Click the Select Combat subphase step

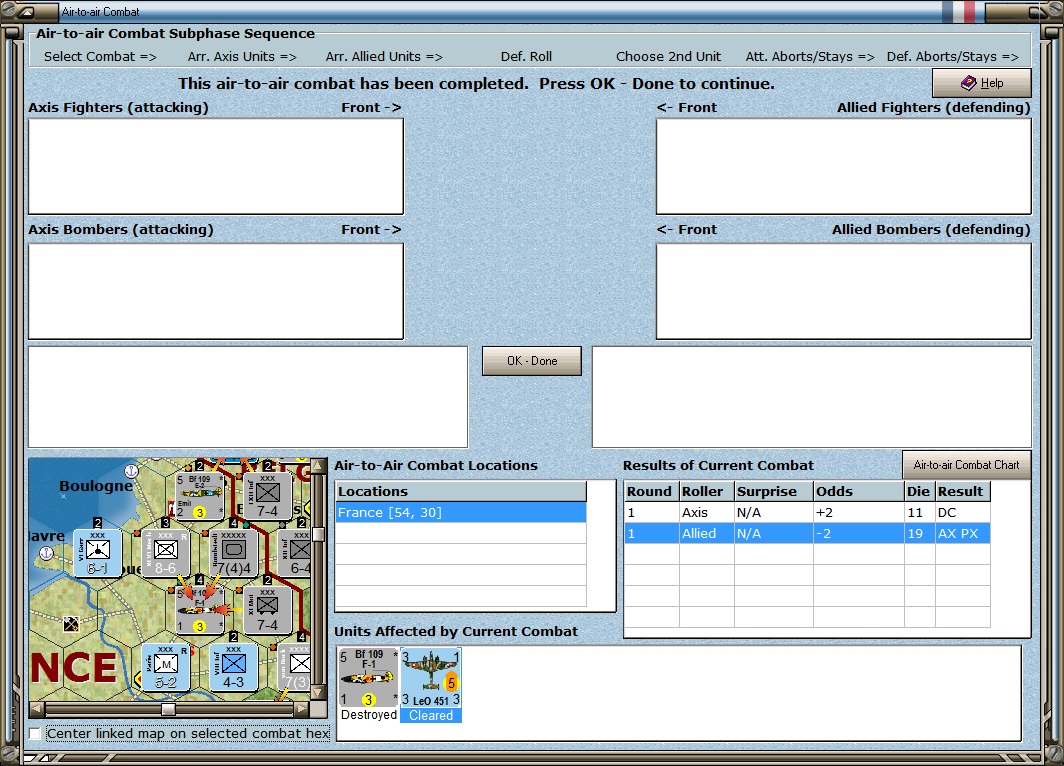point(100,57)
